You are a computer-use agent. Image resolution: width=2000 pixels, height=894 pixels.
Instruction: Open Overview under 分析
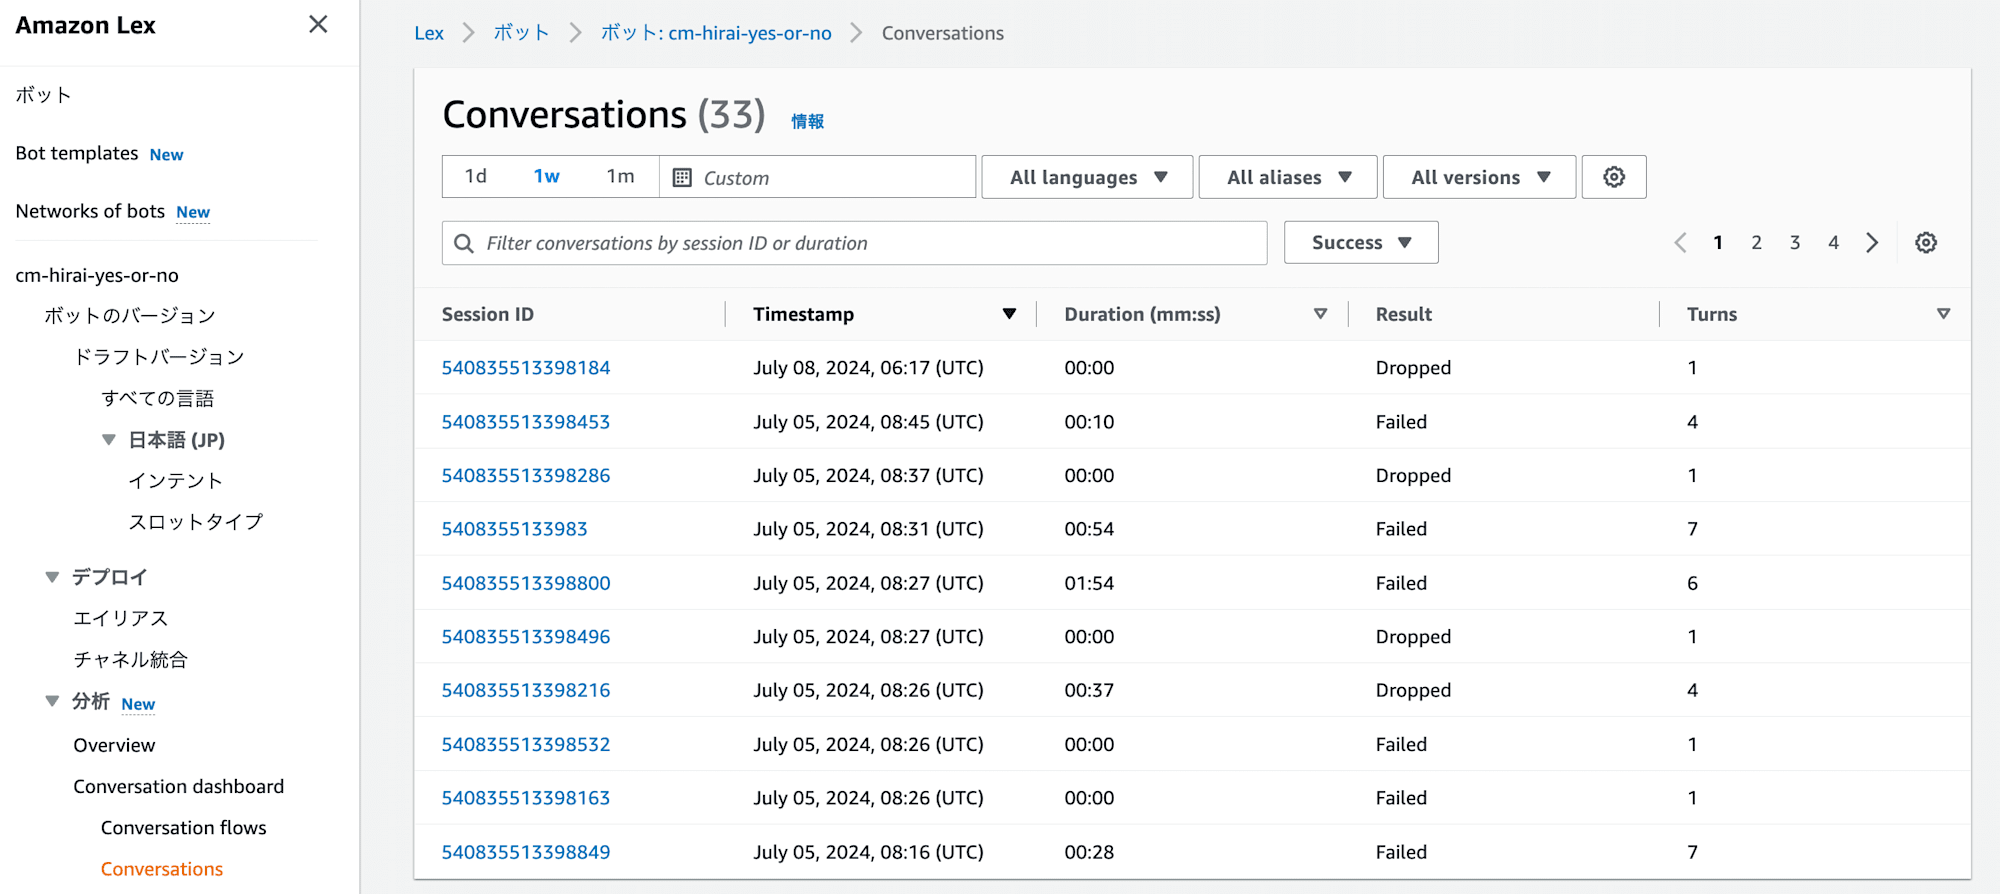click(x=114, y=745)
